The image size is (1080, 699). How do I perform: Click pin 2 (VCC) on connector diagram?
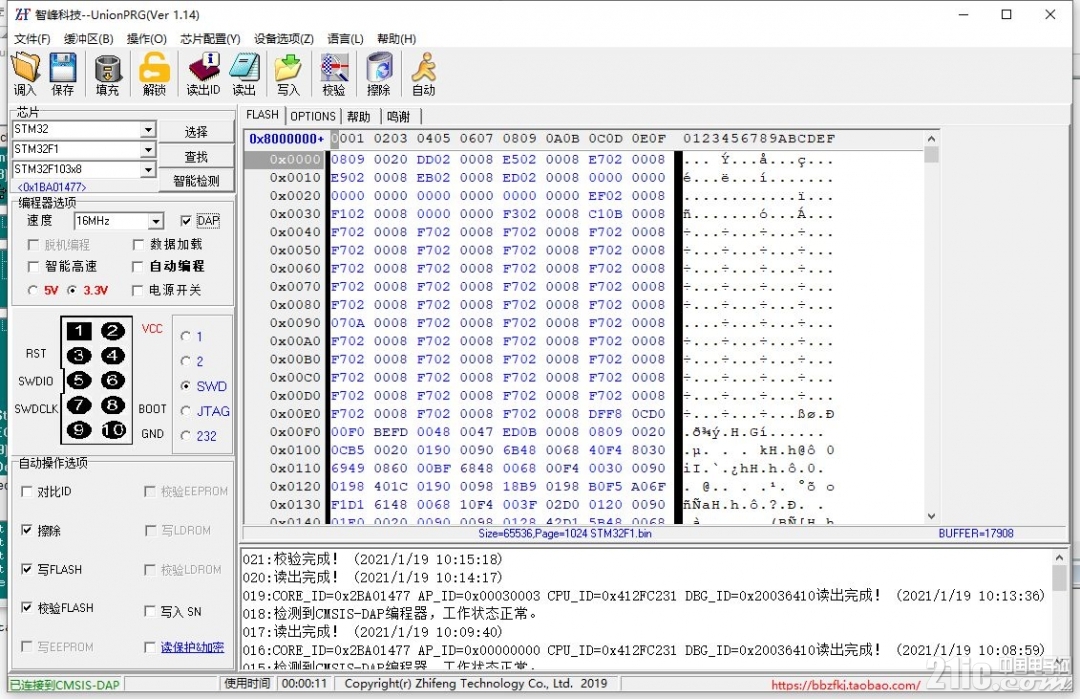(x=113, y=331)
